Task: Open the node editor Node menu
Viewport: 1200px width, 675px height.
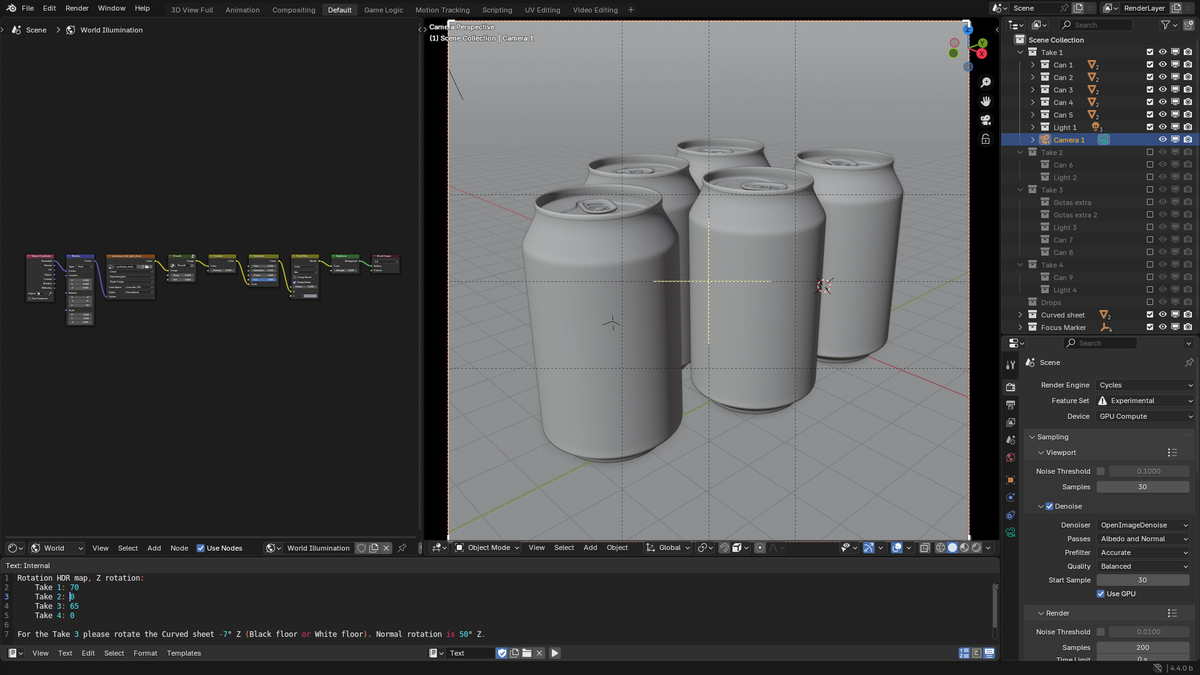Action: [x=179, y=548]
